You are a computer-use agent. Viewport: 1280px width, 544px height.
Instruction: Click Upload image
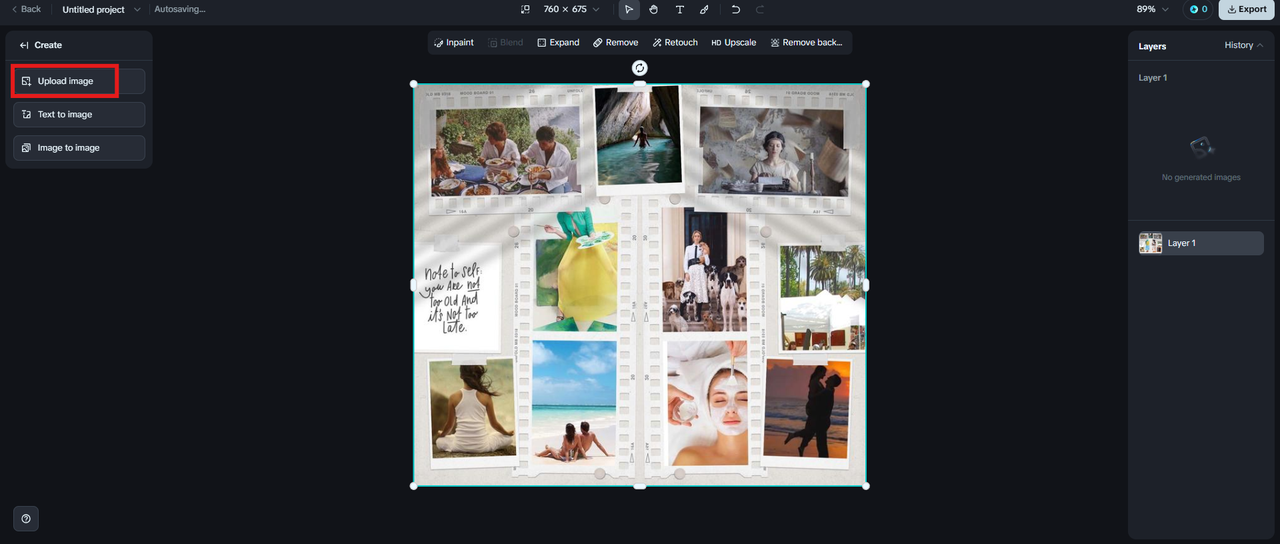(x=79, y=81)
